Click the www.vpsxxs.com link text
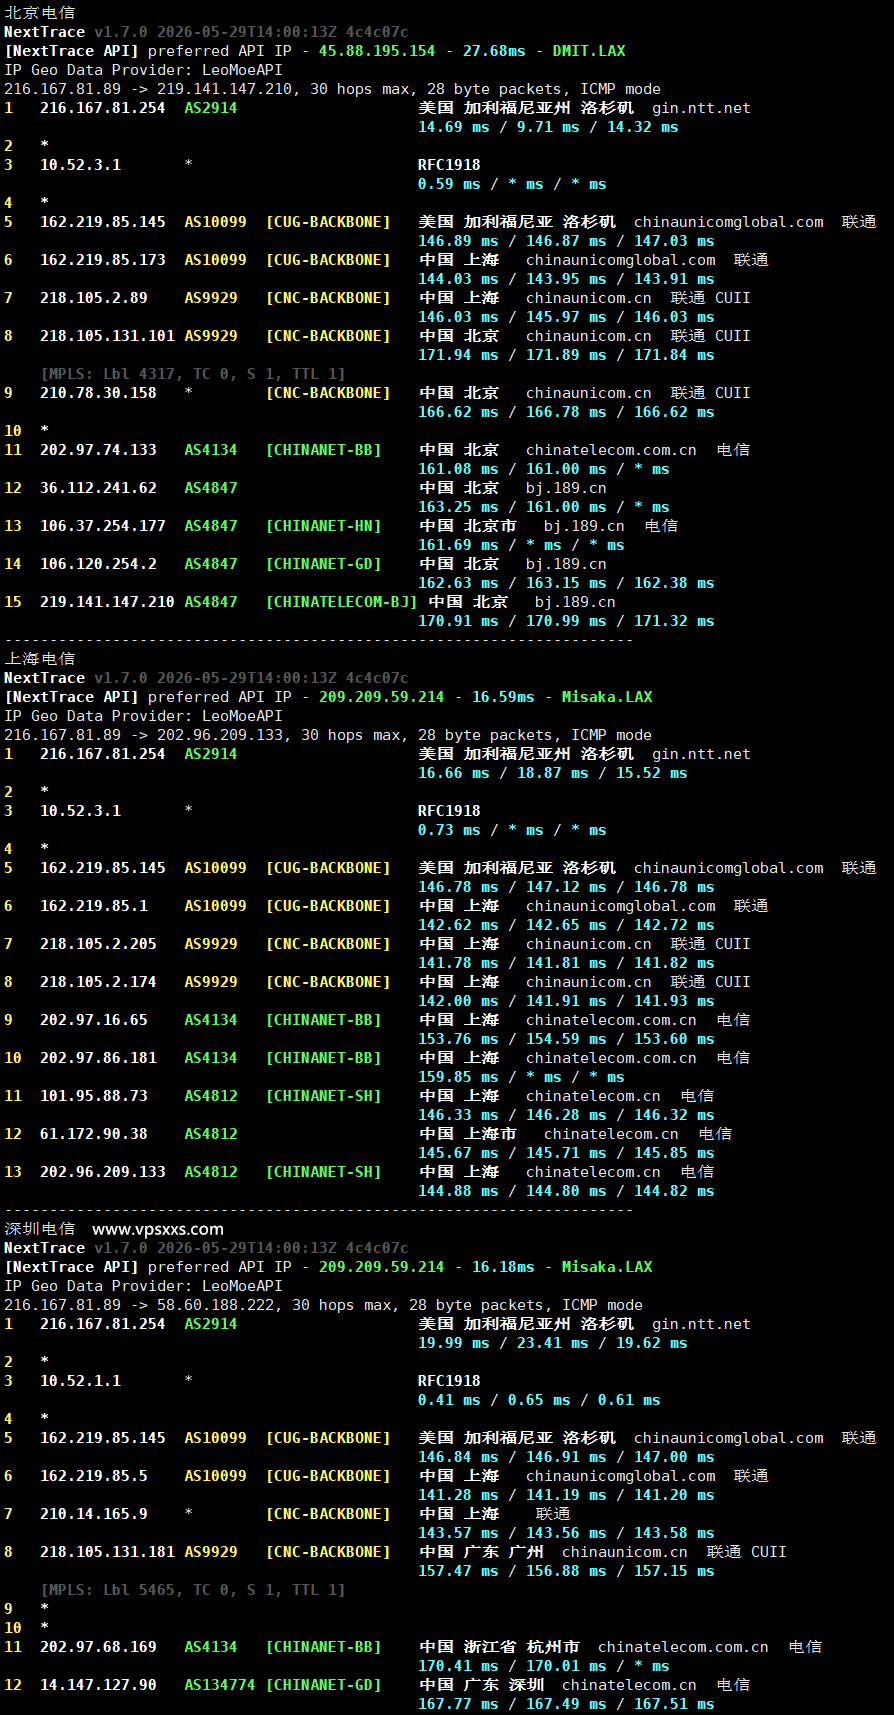894x1715 pixels. (x=158, y=1229)
